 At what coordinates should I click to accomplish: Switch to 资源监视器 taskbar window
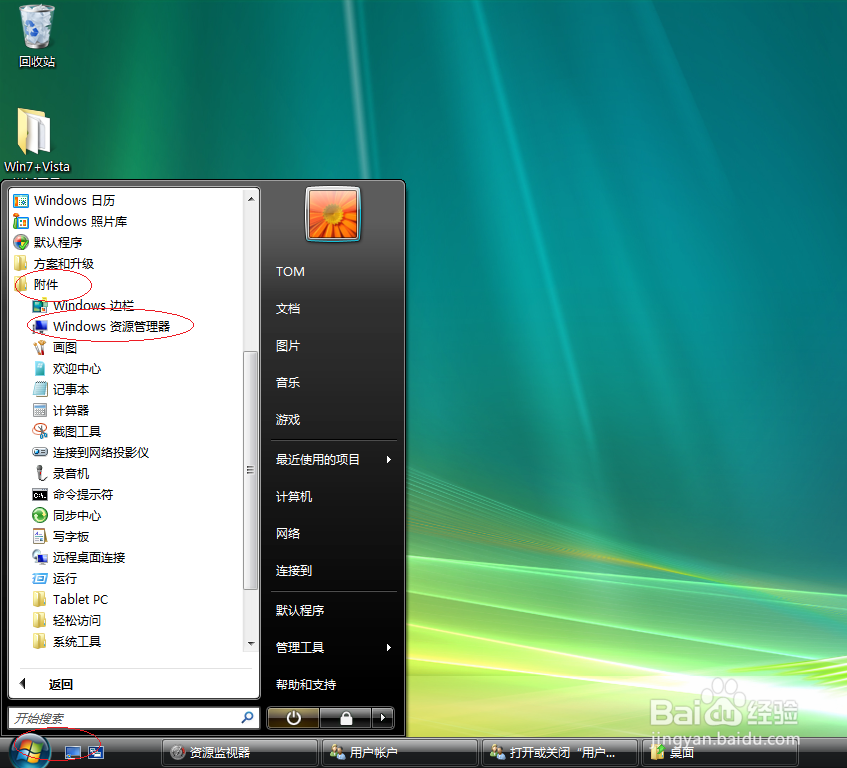click(239, 752)
